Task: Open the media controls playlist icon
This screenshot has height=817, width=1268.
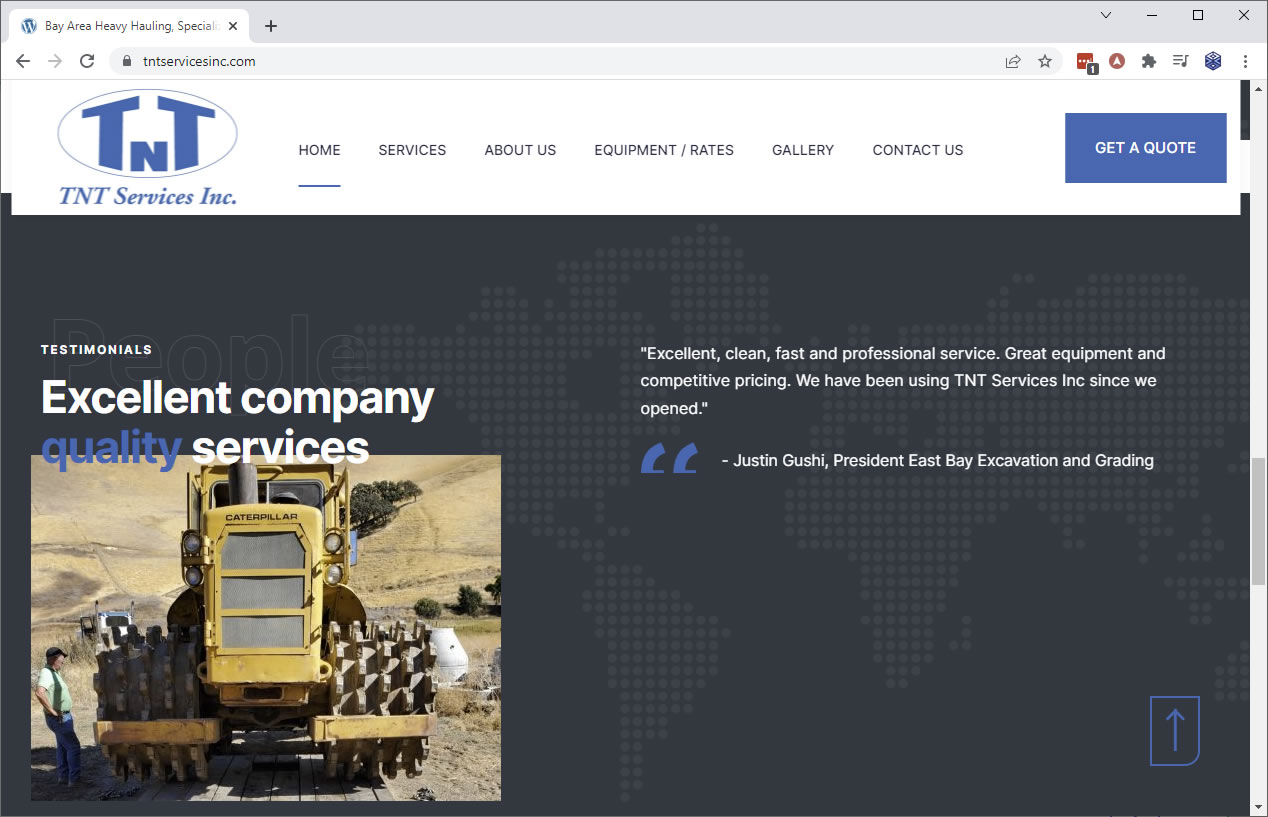Action: click(x=1181, y=61)
